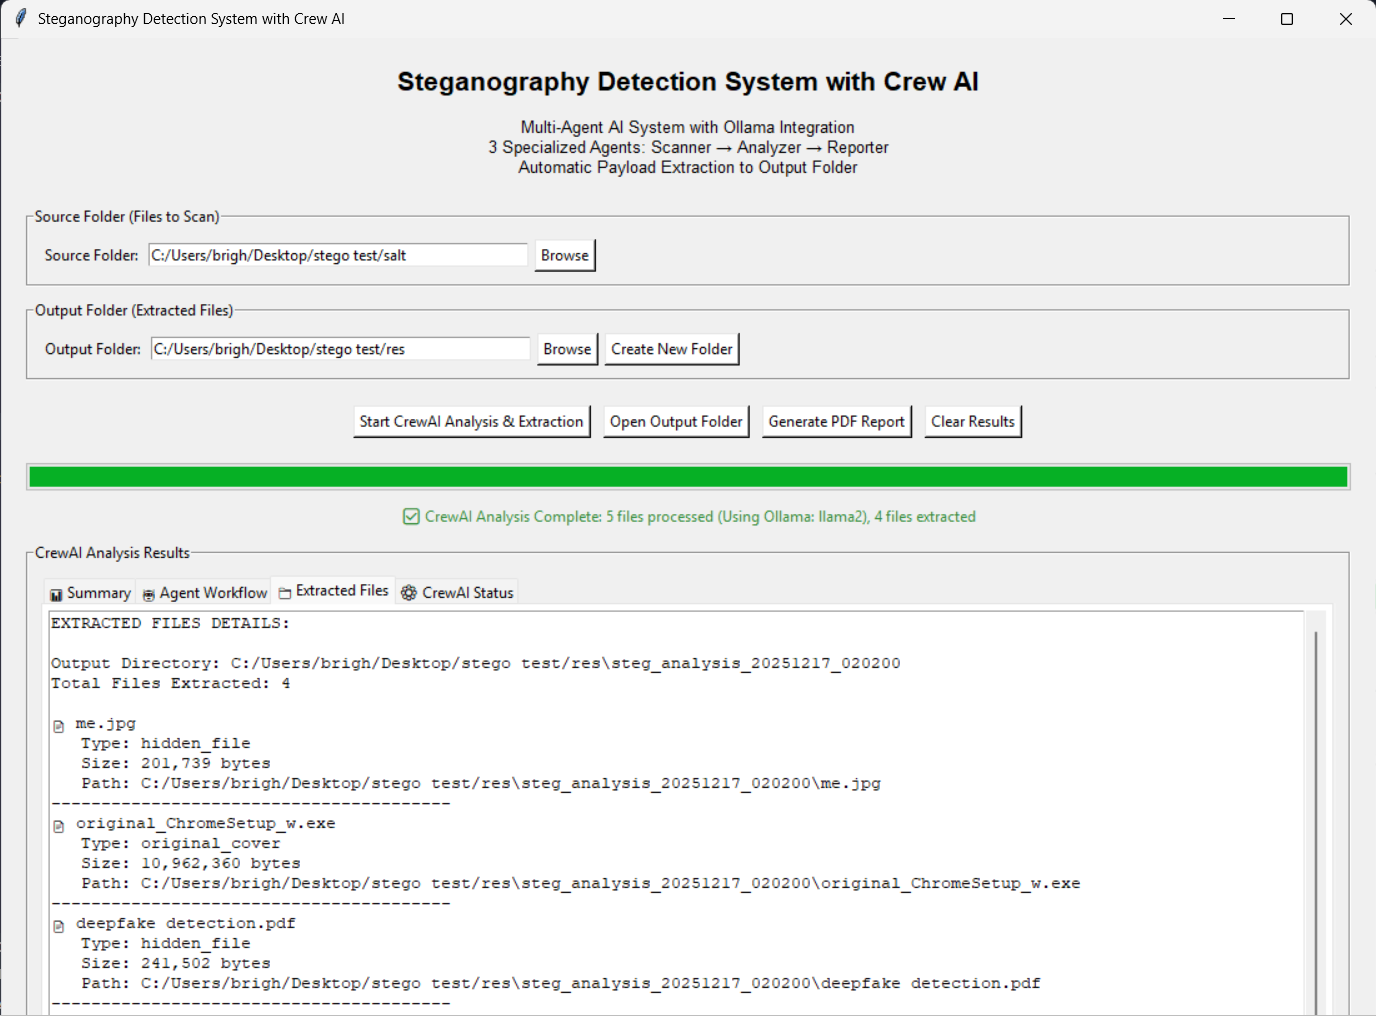This screenshot has width=1376, height=1016.
Task: Open the Summary tab
Action: (90, 593)
